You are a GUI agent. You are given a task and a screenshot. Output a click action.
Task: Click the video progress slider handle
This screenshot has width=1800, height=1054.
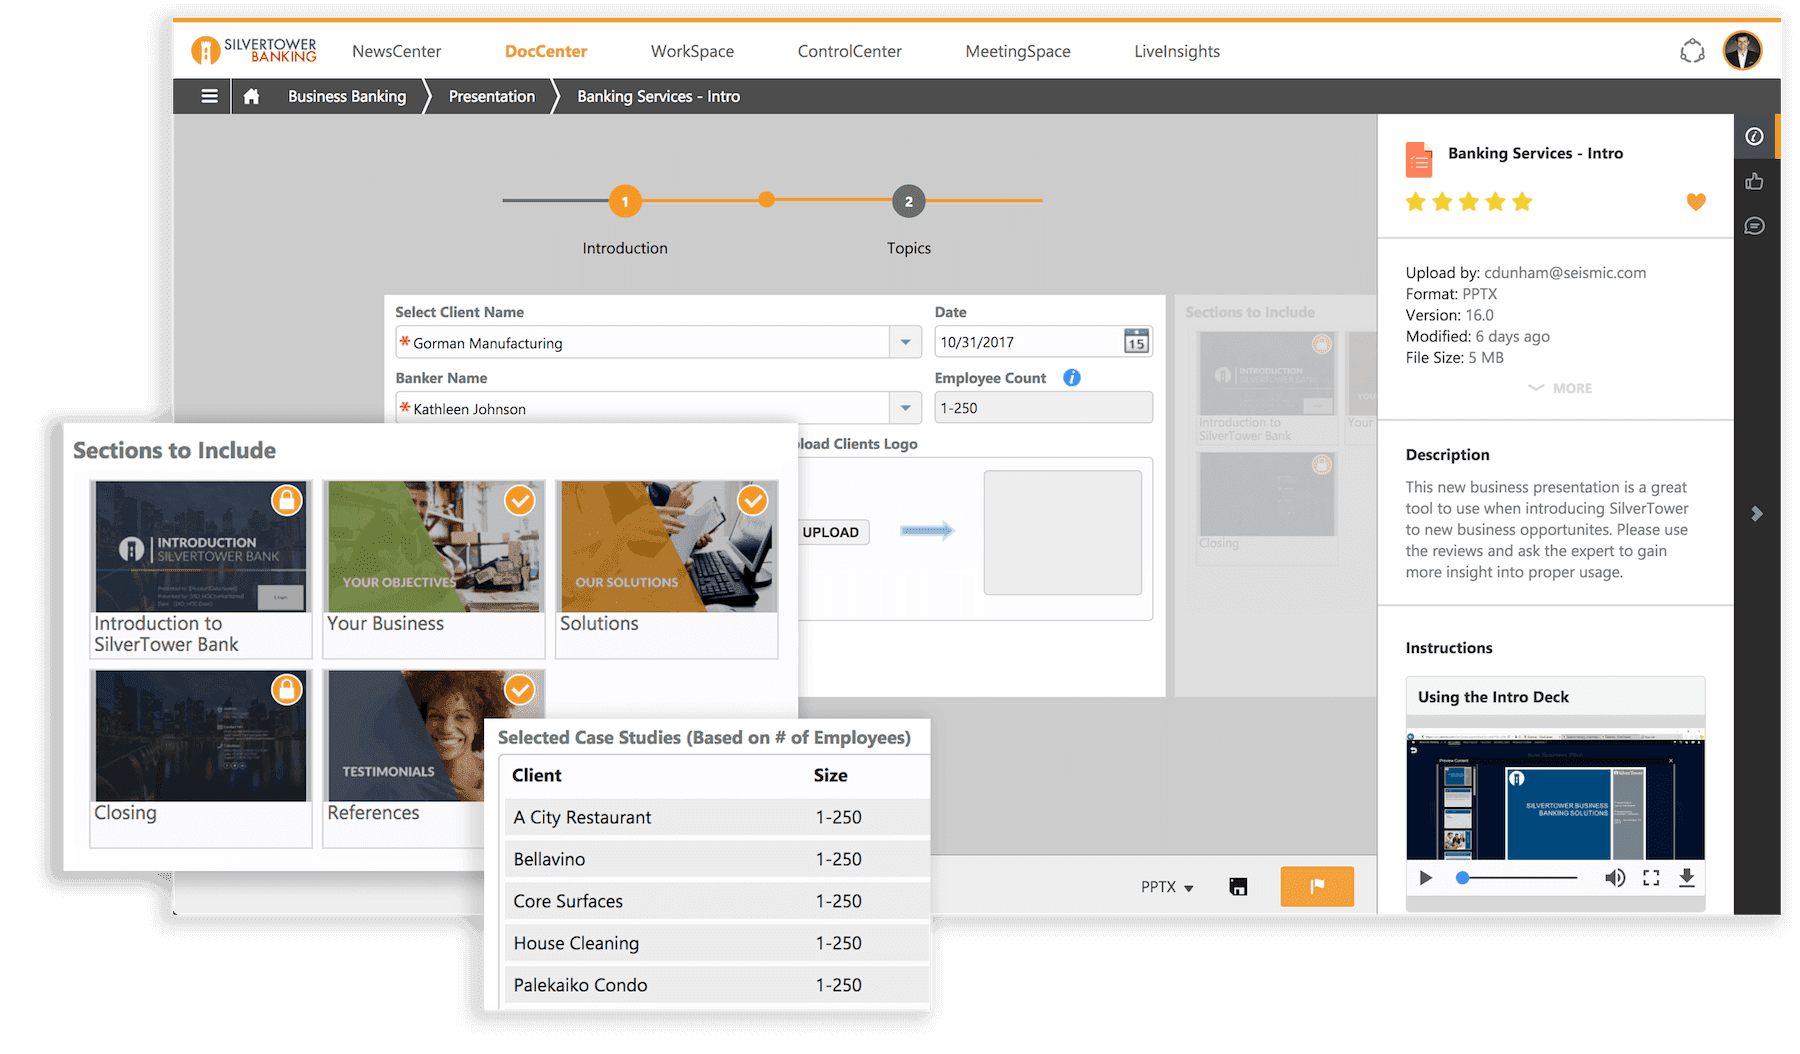[x=1462, y=878]
